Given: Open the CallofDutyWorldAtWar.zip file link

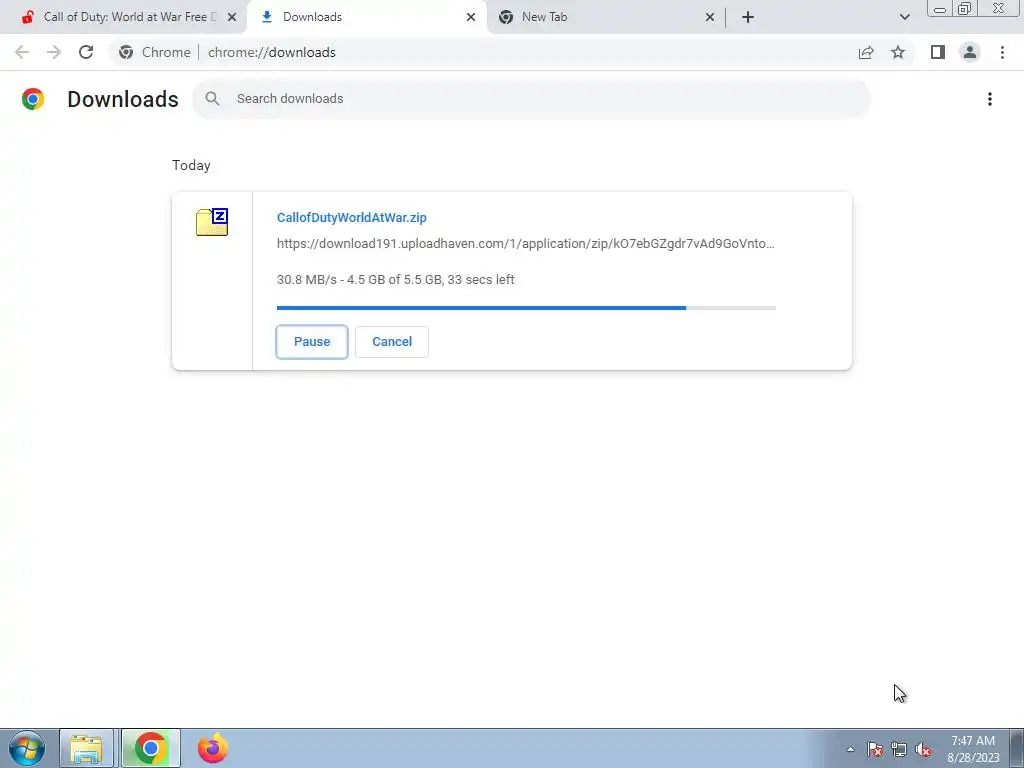Looking at the screenshot, I should [351, 217].
